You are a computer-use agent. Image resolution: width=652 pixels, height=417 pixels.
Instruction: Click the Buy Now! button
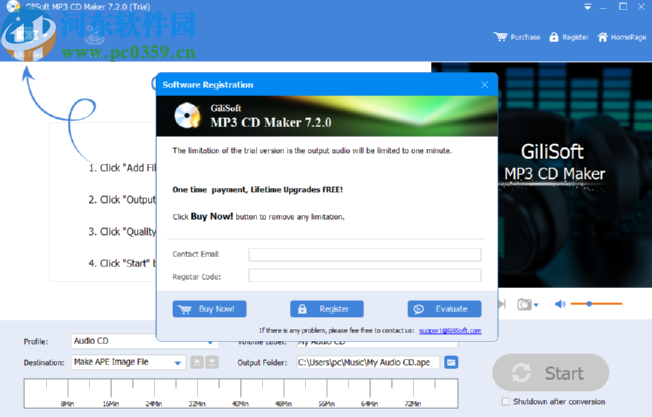click(209, 309)
